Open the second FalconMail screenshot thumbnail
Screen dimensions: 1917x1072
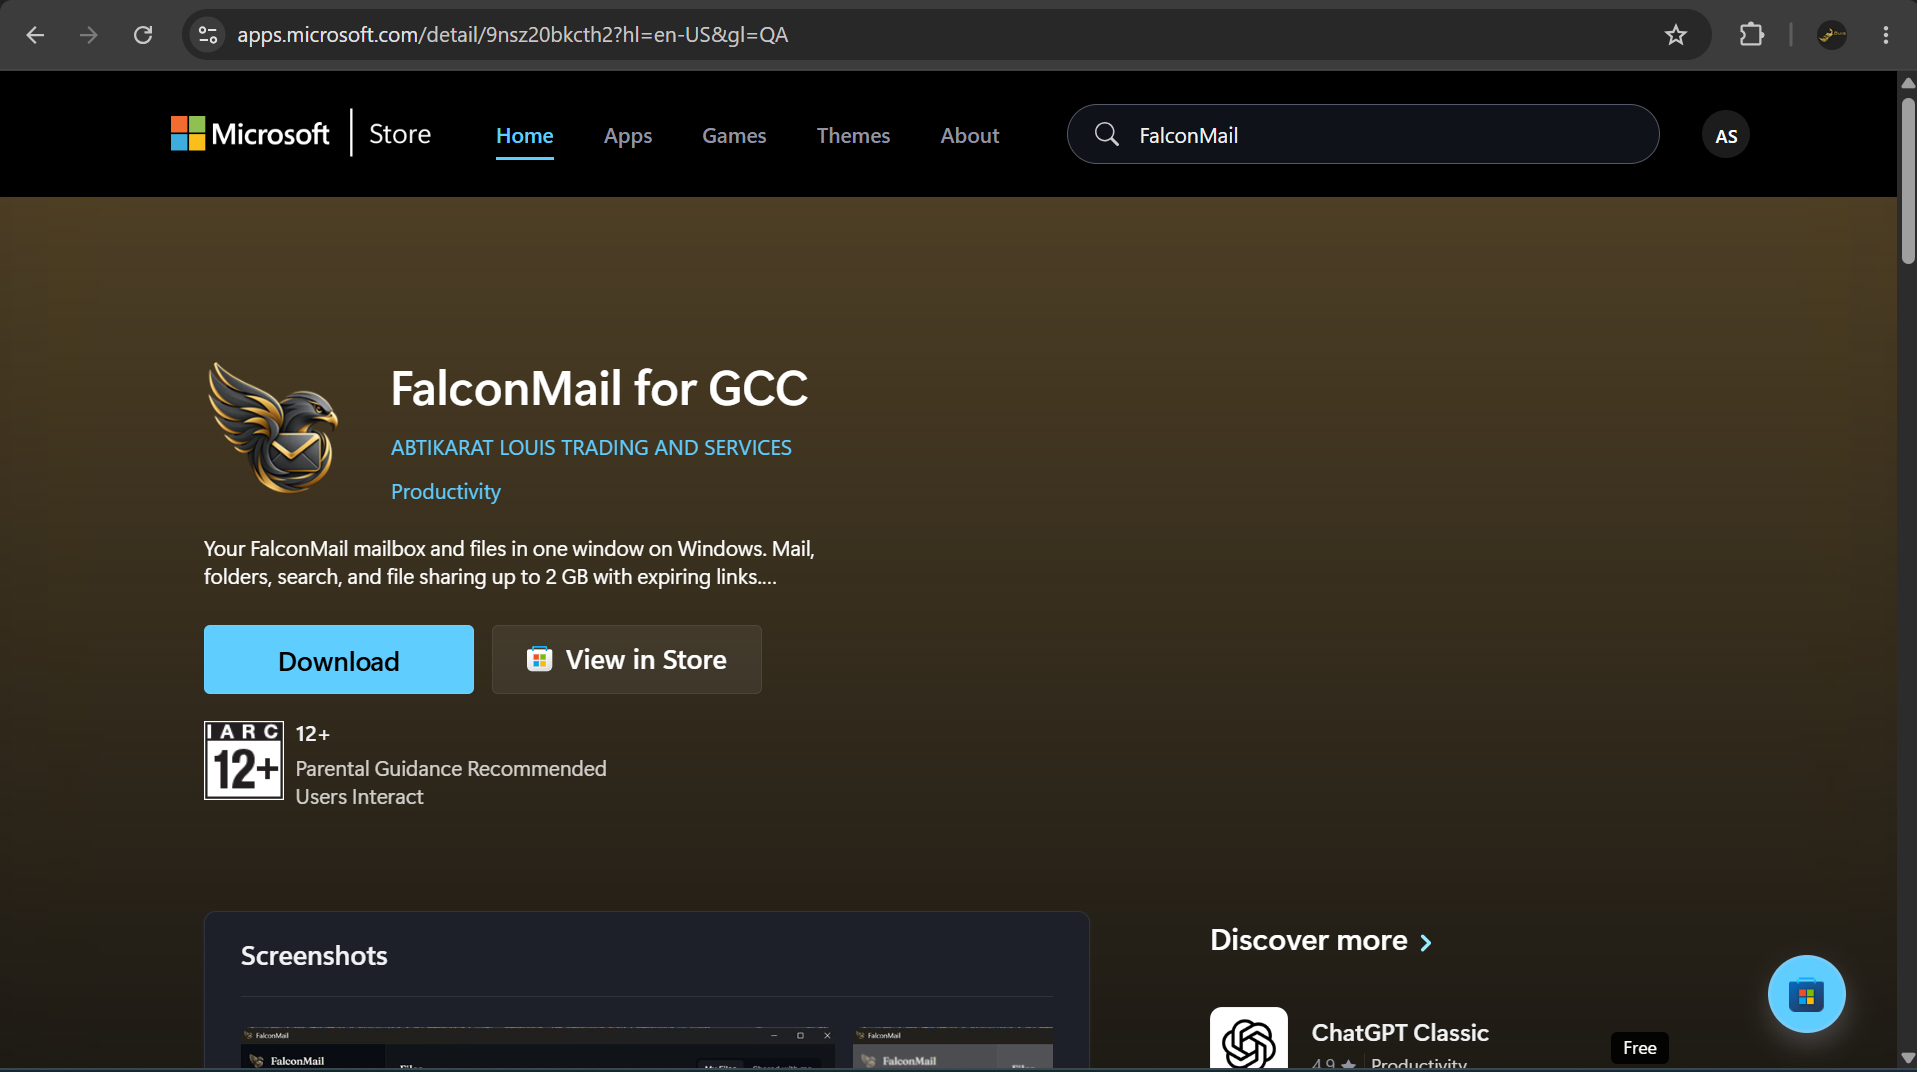[x=952, y=1048]
